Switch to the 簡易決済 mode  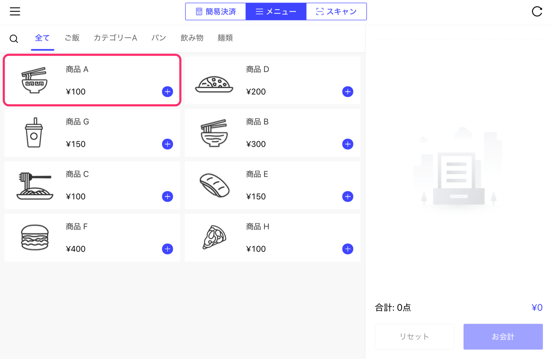215,12
